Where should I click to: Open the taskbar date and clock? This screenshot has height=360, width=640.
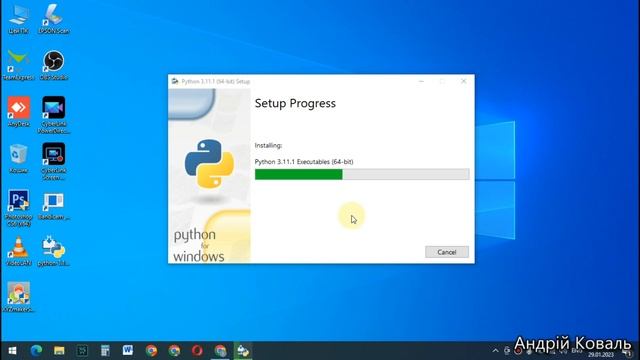[x=601, y=354]
